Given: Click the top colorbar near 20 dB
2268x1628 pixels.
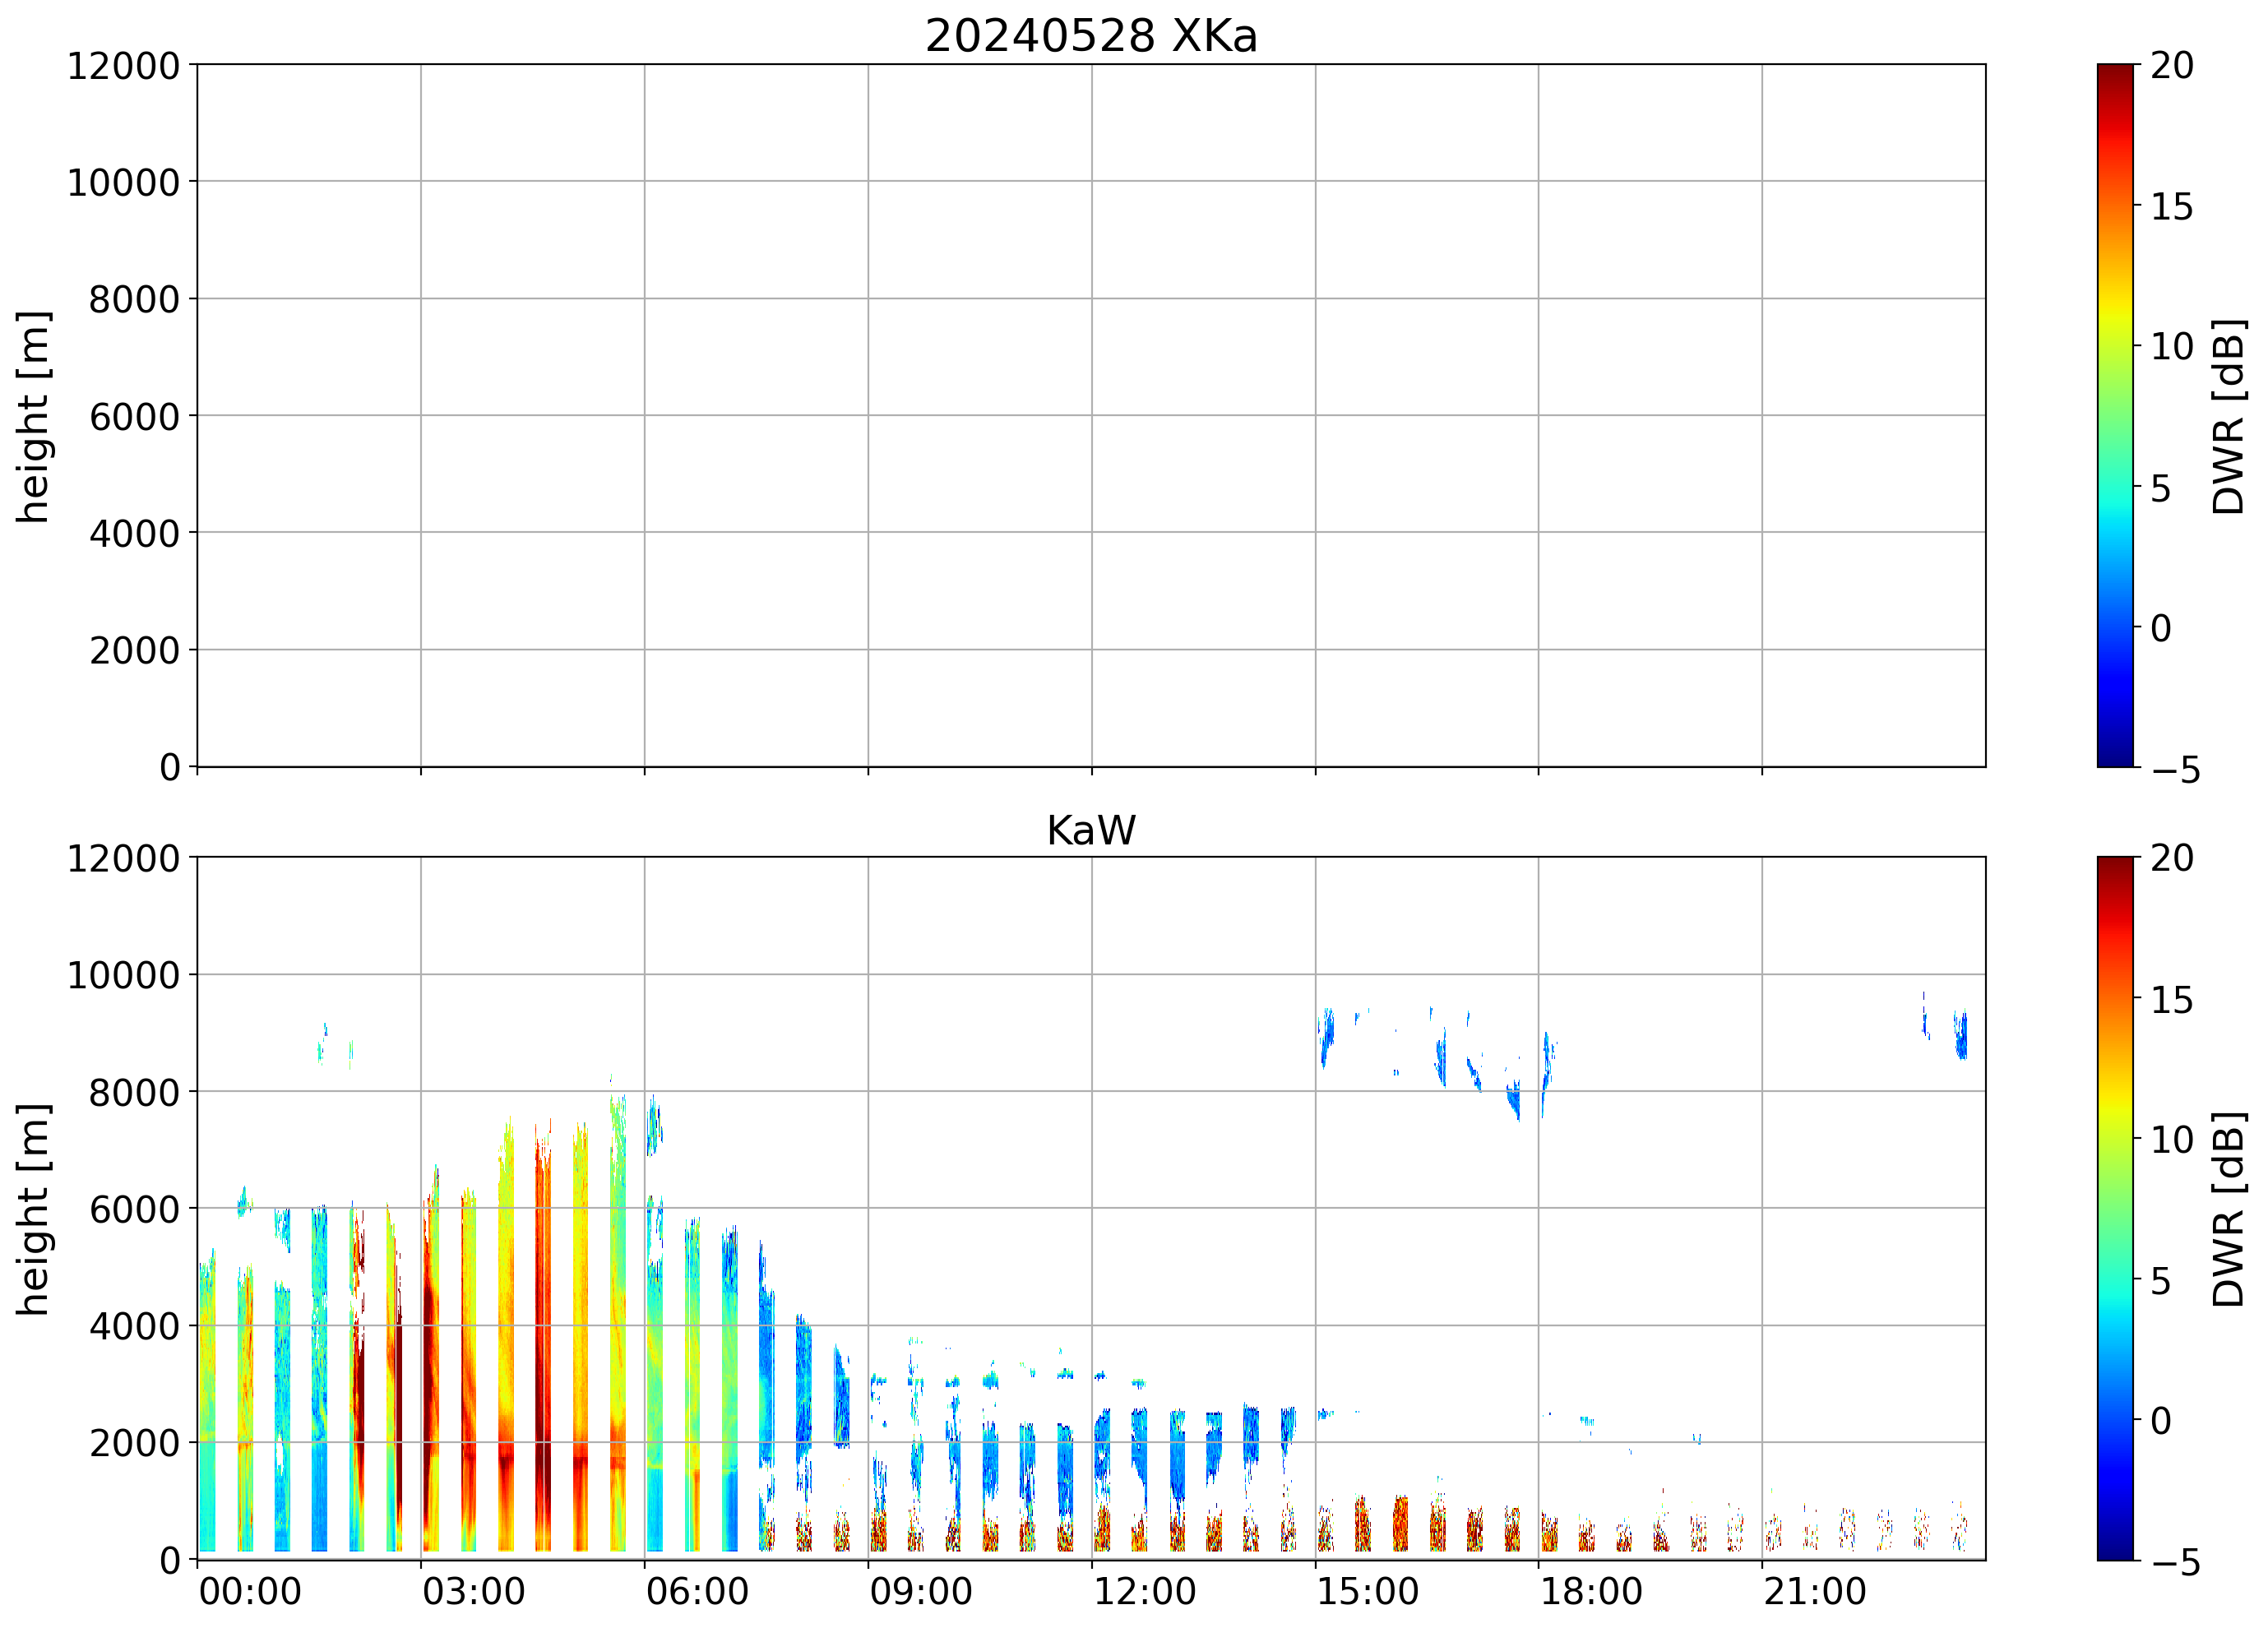Looking at the screenshot, I should pyautogui.click(x=2114, y=75).
